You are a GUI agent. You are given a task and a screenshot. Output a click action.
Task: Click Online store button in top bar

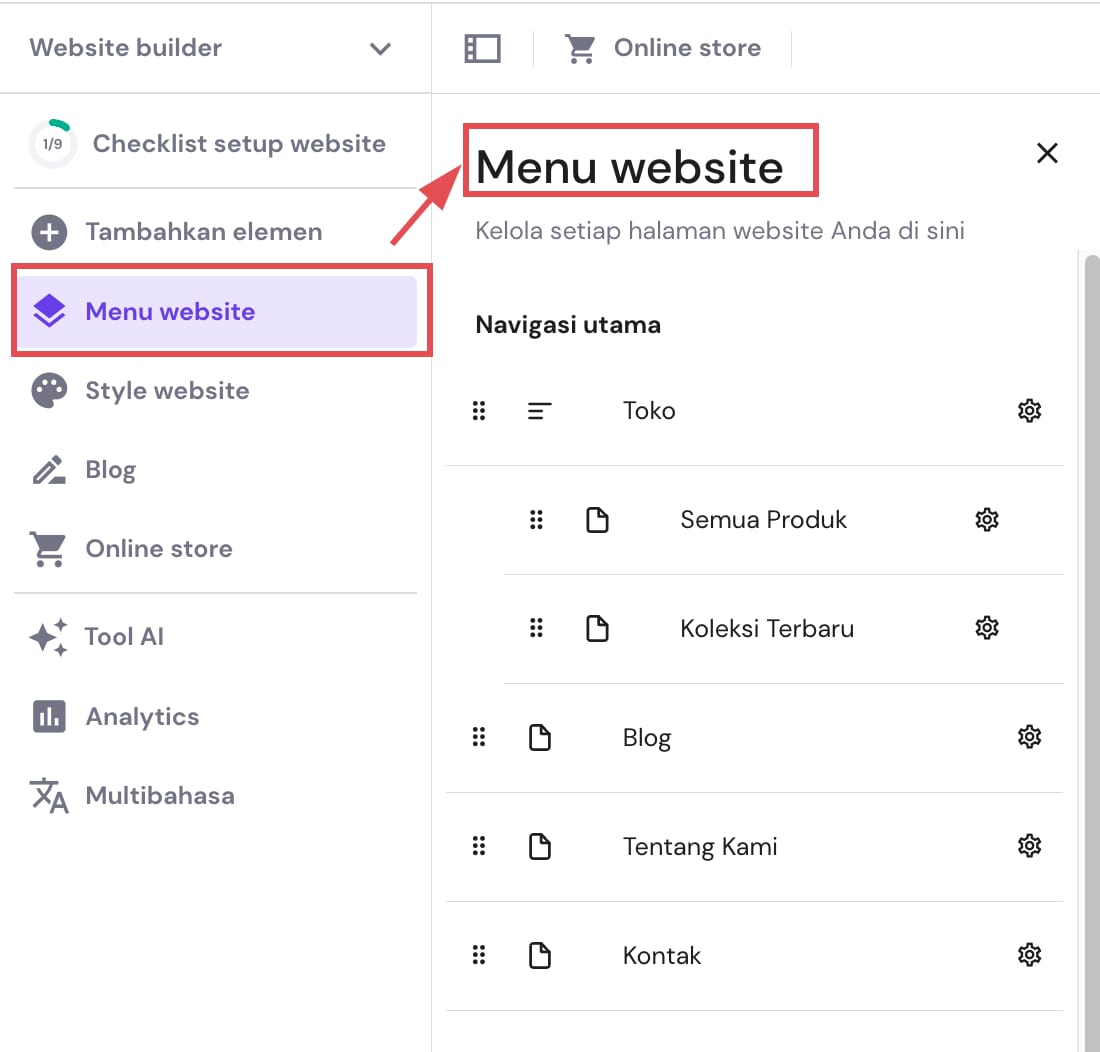tap(663, 48)
